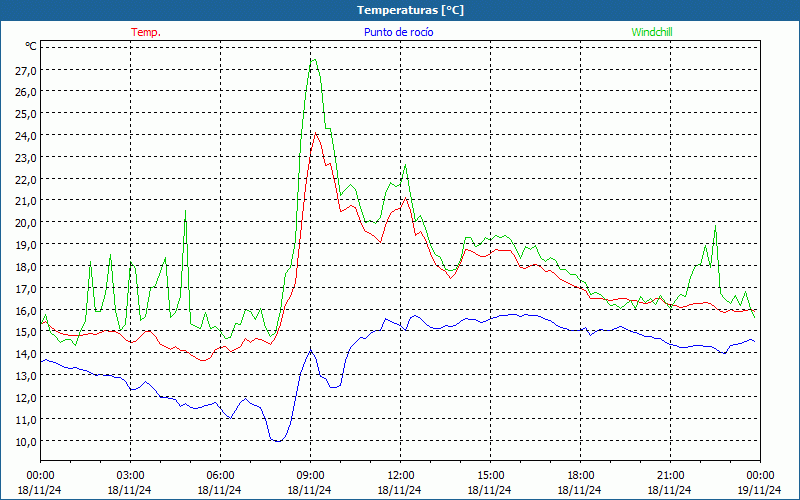
Task: Click the 18,0 y-axis value
Action: pyautogui.click(x=26, y=267)
